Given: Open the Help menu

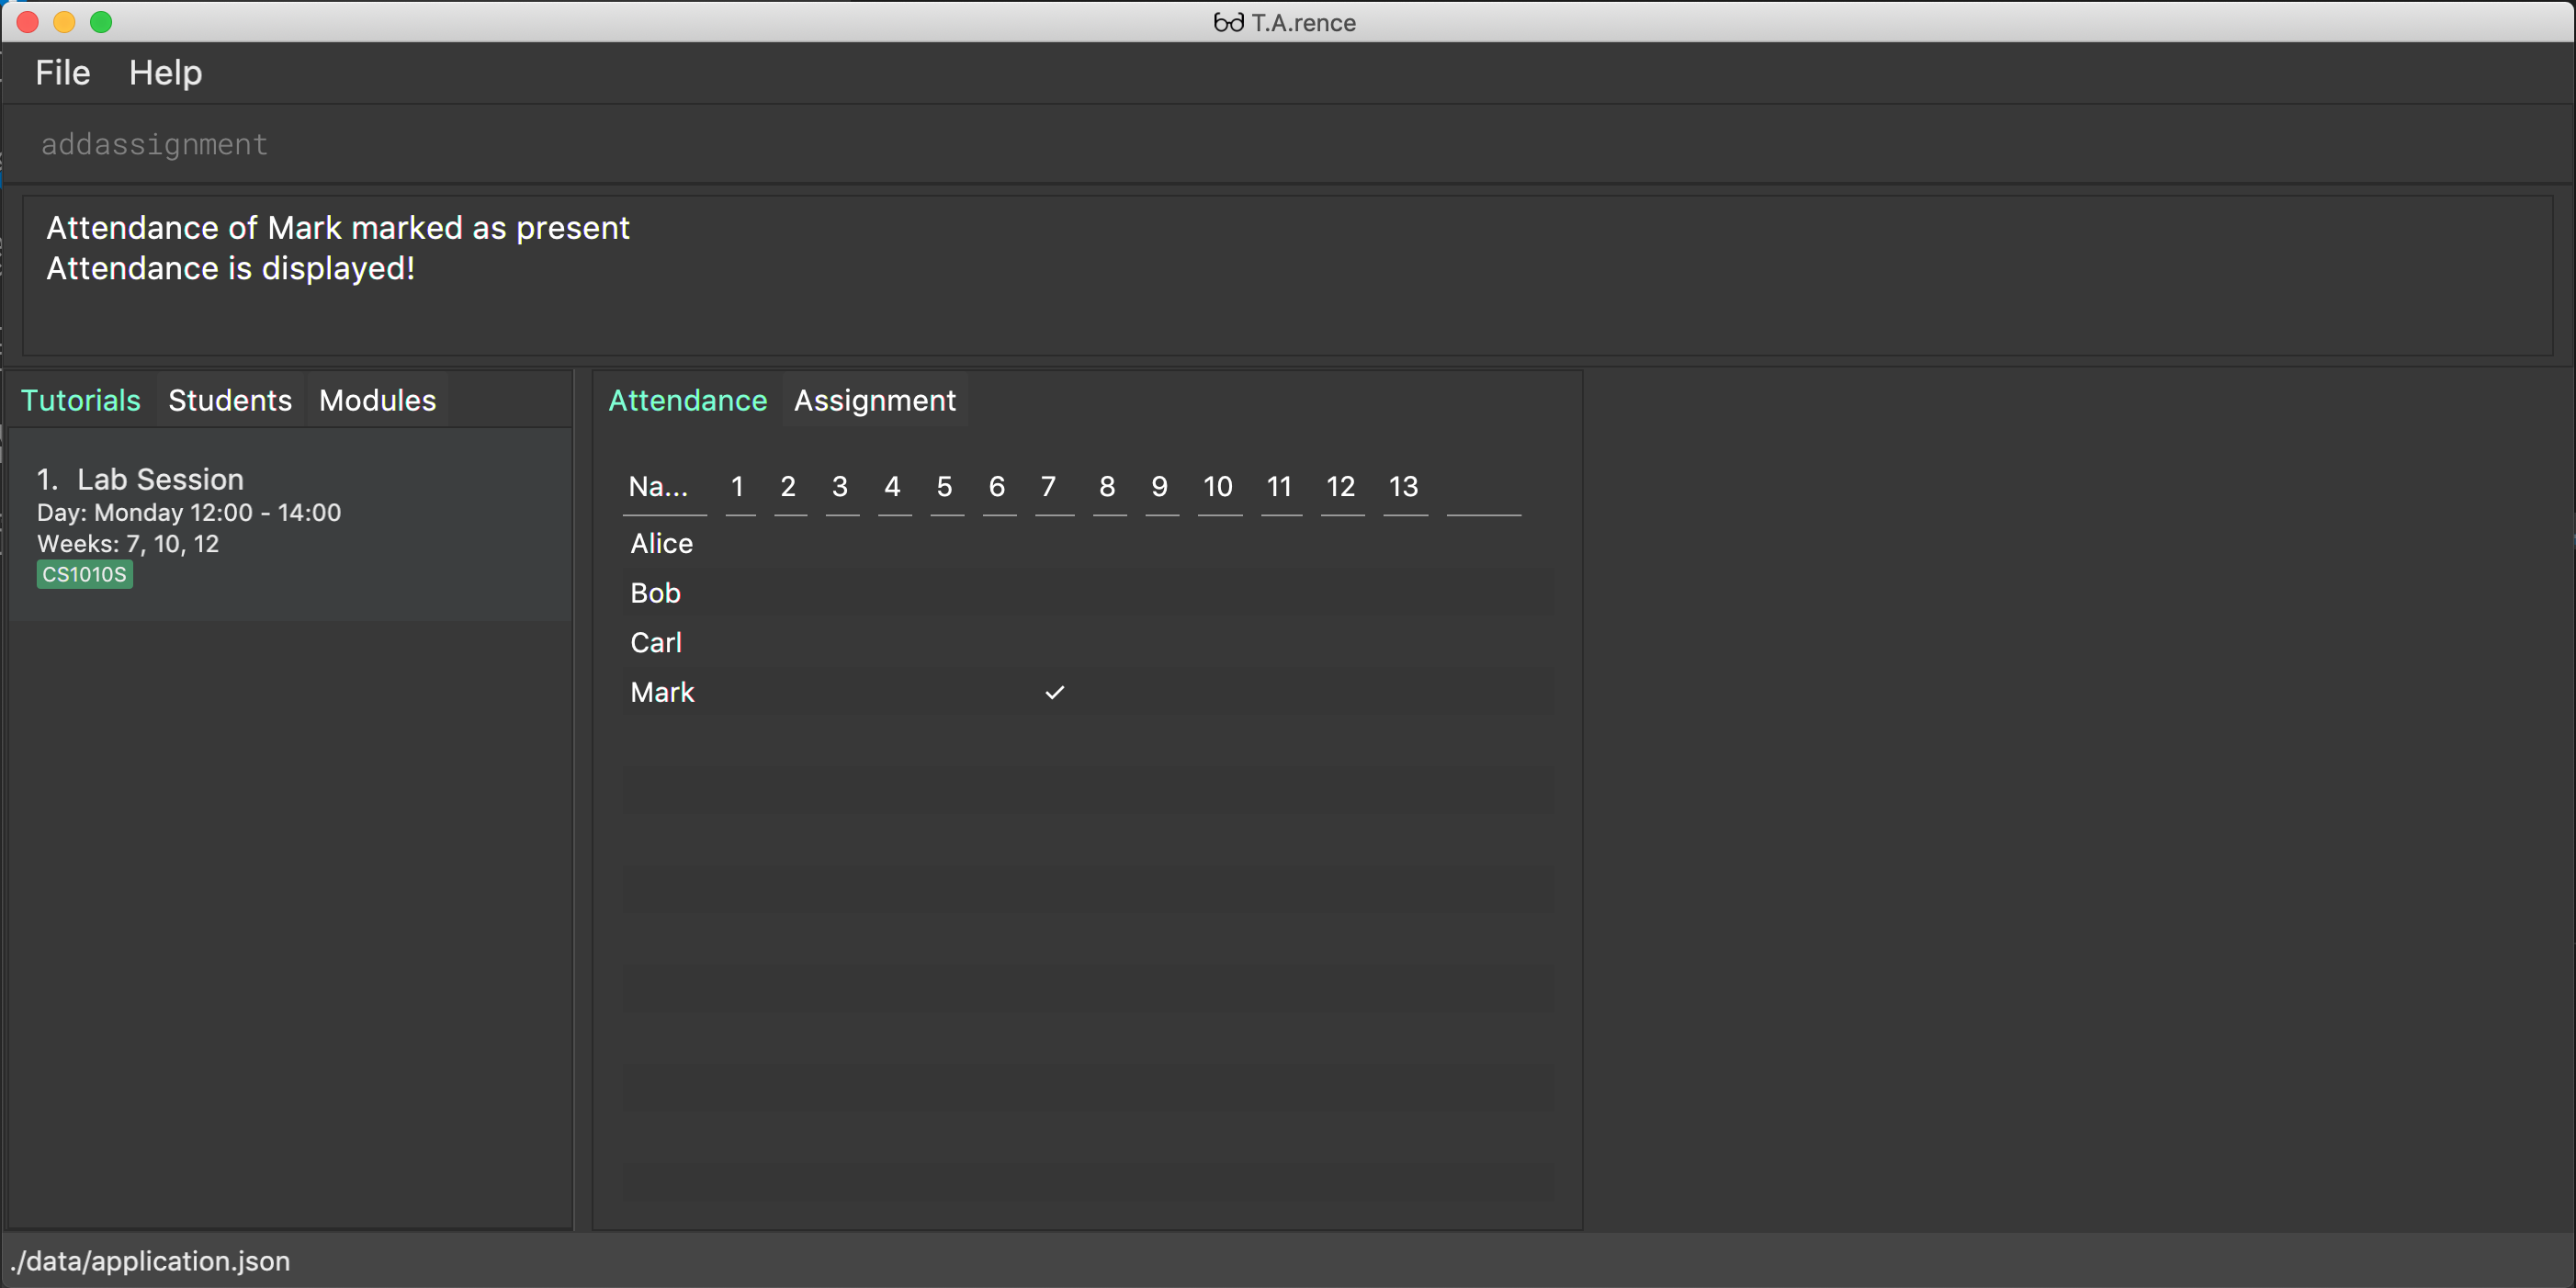Looking at the screenshot, I should [x=165, y=73].
